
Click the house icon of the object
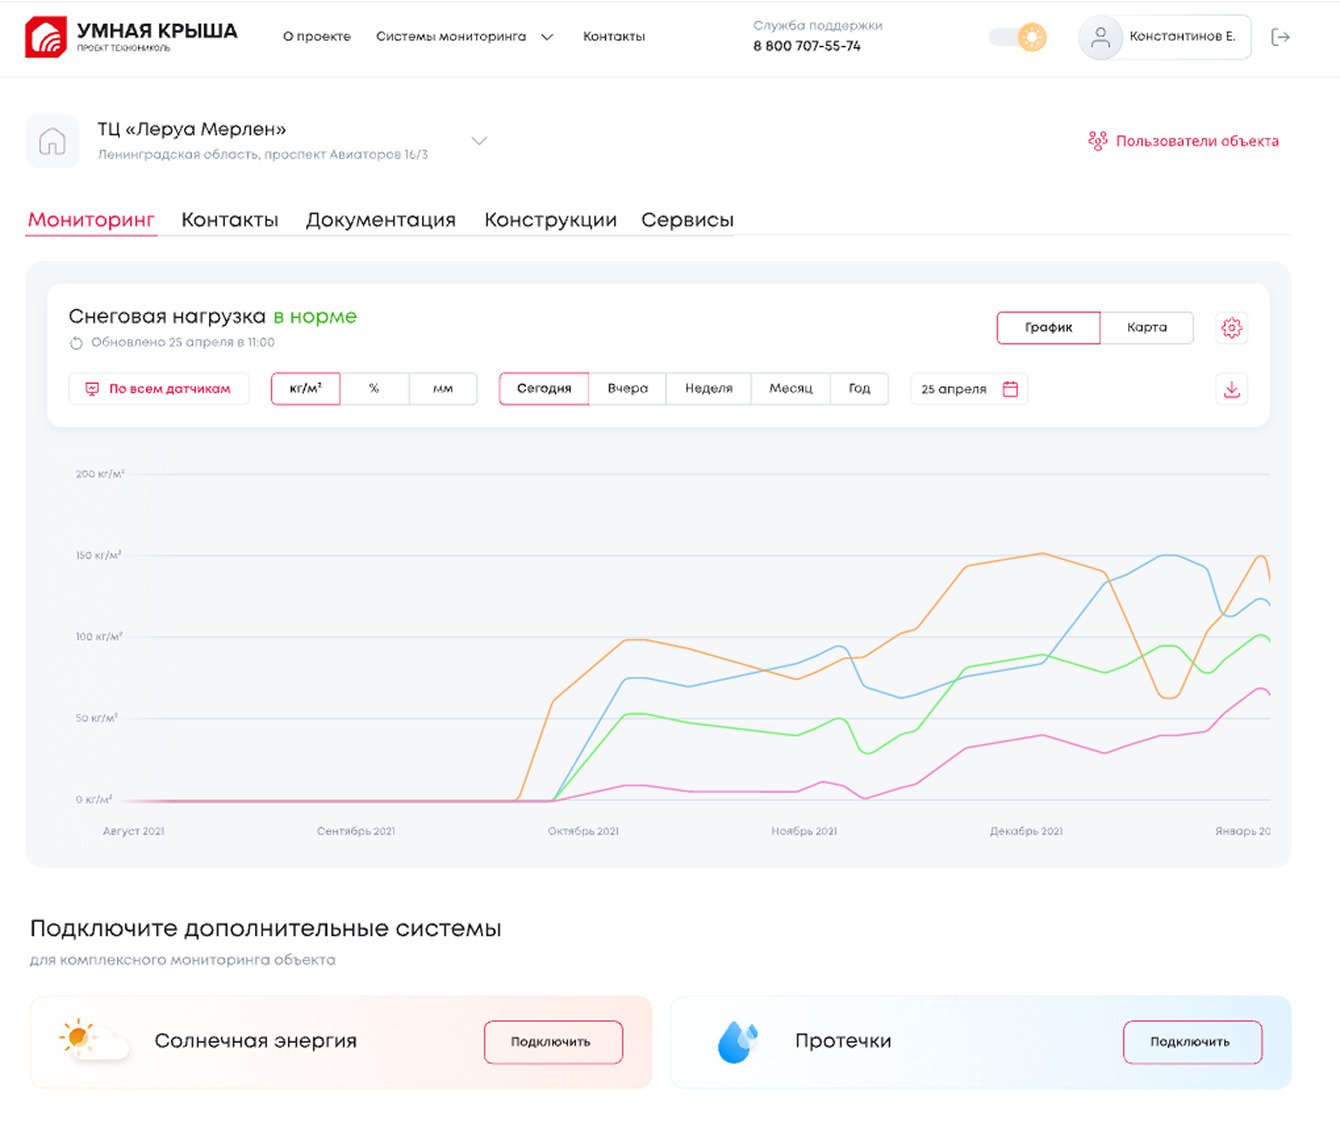click(52, 141)
